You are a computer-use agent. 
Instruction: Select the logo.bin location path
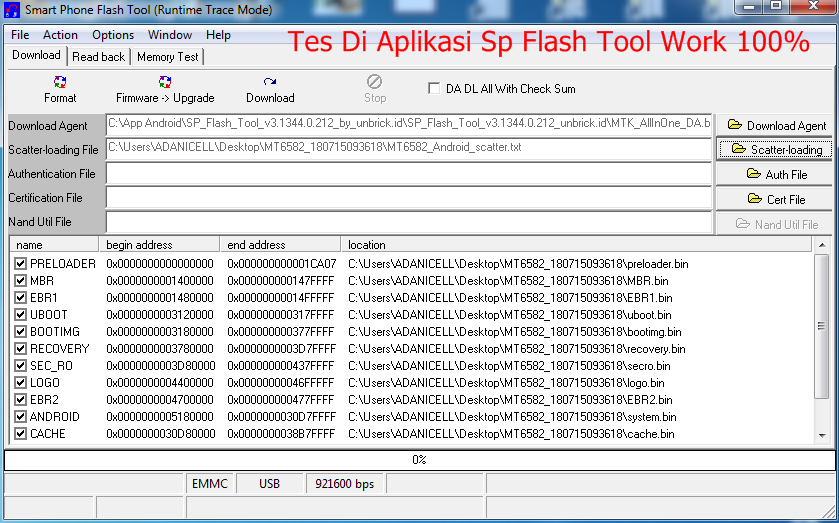pos(506,383)
